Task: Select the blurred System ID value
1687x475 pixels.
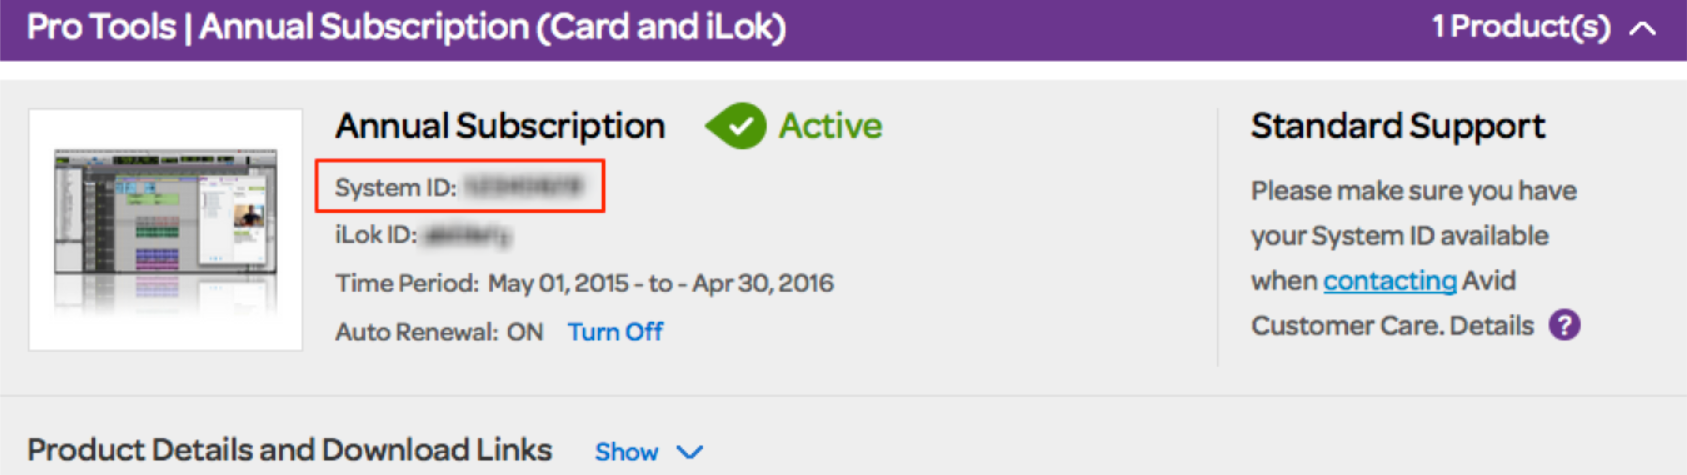Action: (524, 187)
